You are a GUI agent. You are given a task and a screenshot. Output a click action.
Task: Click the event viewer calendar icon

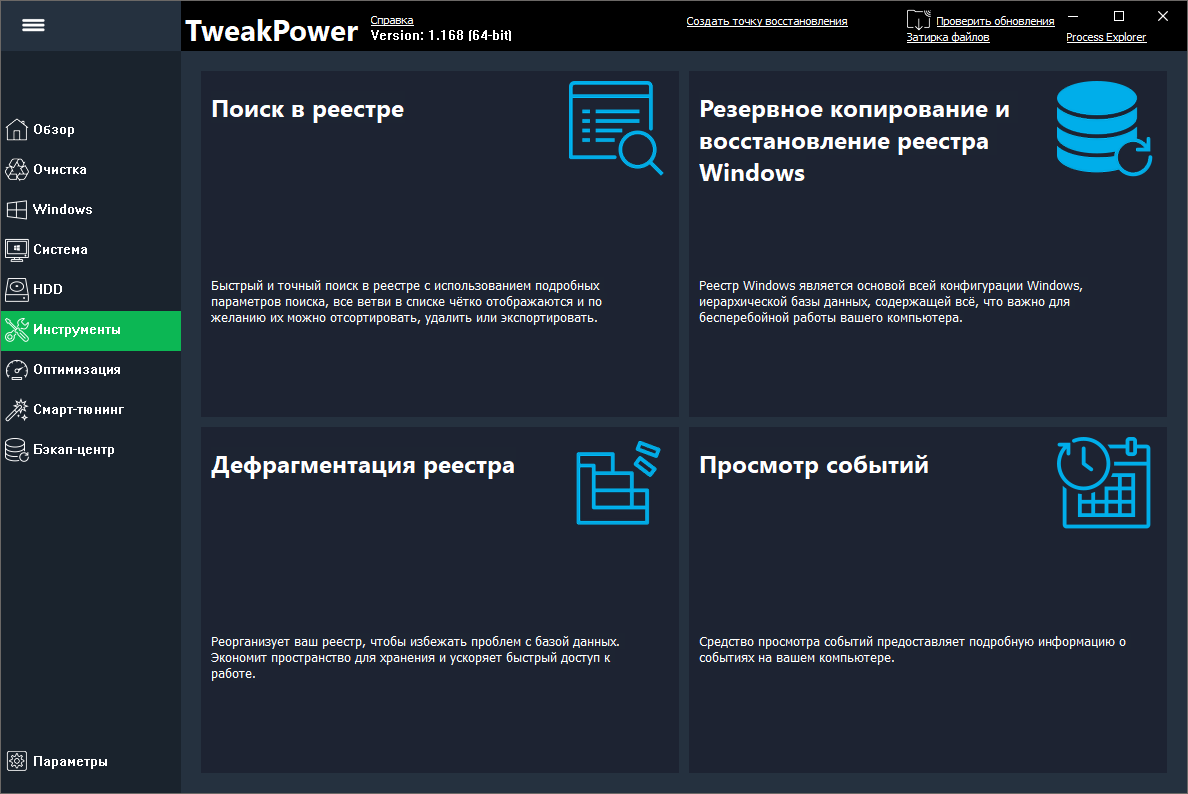(x=1104, y=483)
